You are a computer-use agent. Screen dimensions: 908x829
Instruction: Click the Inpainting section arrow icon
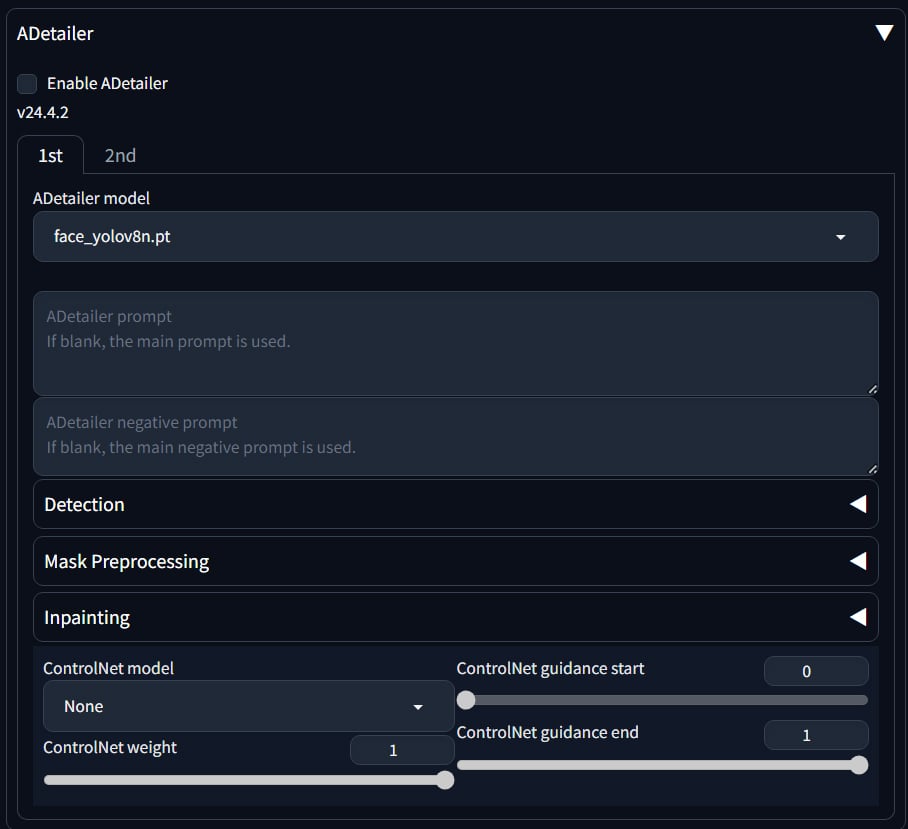[858, 617]
